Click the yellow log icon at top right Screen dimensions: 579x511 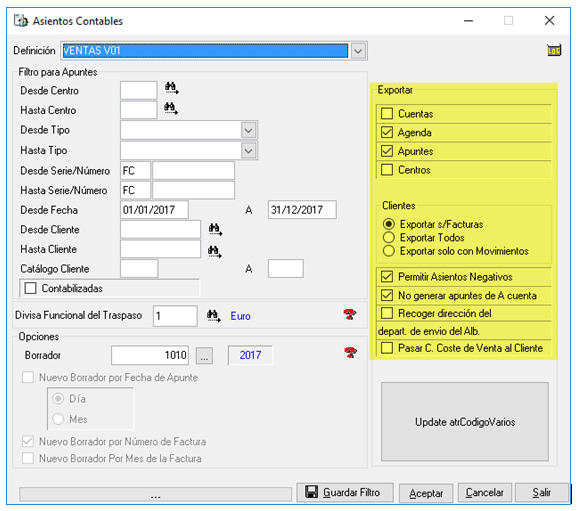point(554,50)
